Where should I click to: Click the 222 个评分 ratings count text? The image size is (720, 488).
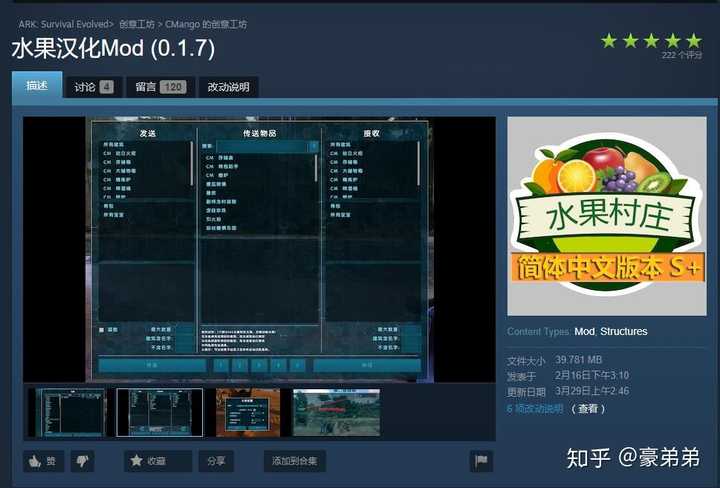pos(682,55)
